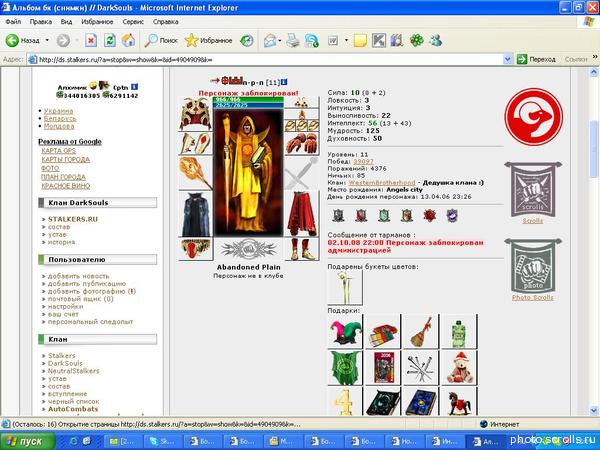Click the flower bouquet gift image

[345, 288]
